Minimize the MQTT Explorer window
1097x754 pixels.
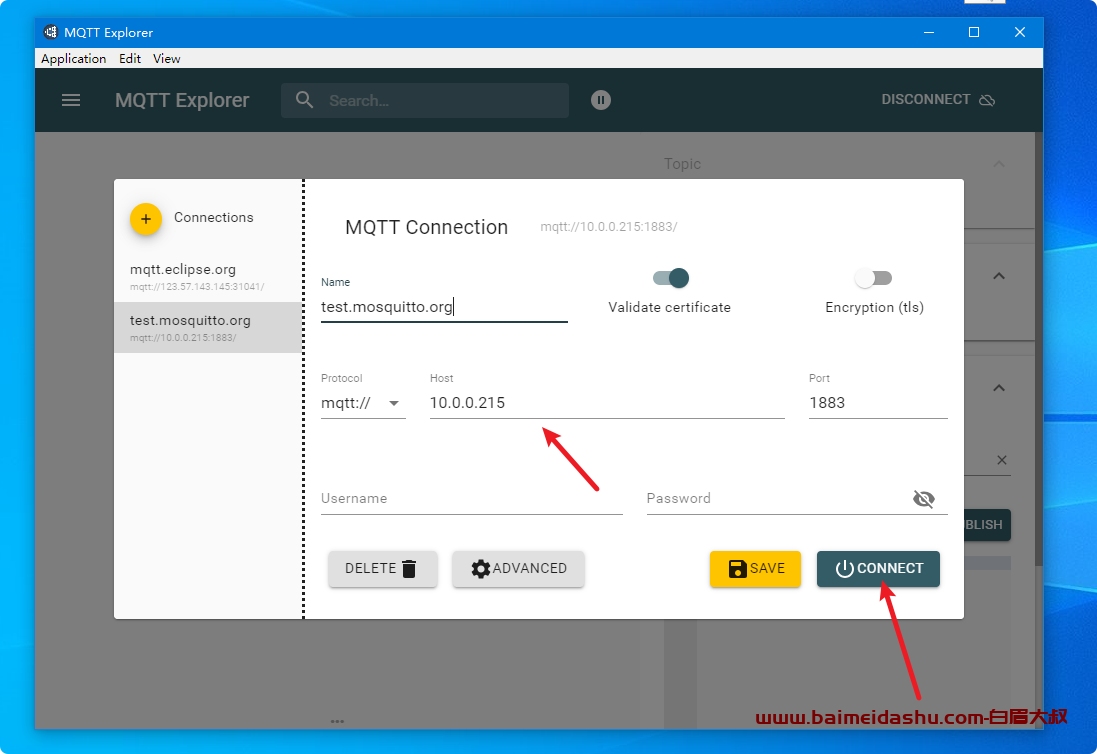coord(928,32)
